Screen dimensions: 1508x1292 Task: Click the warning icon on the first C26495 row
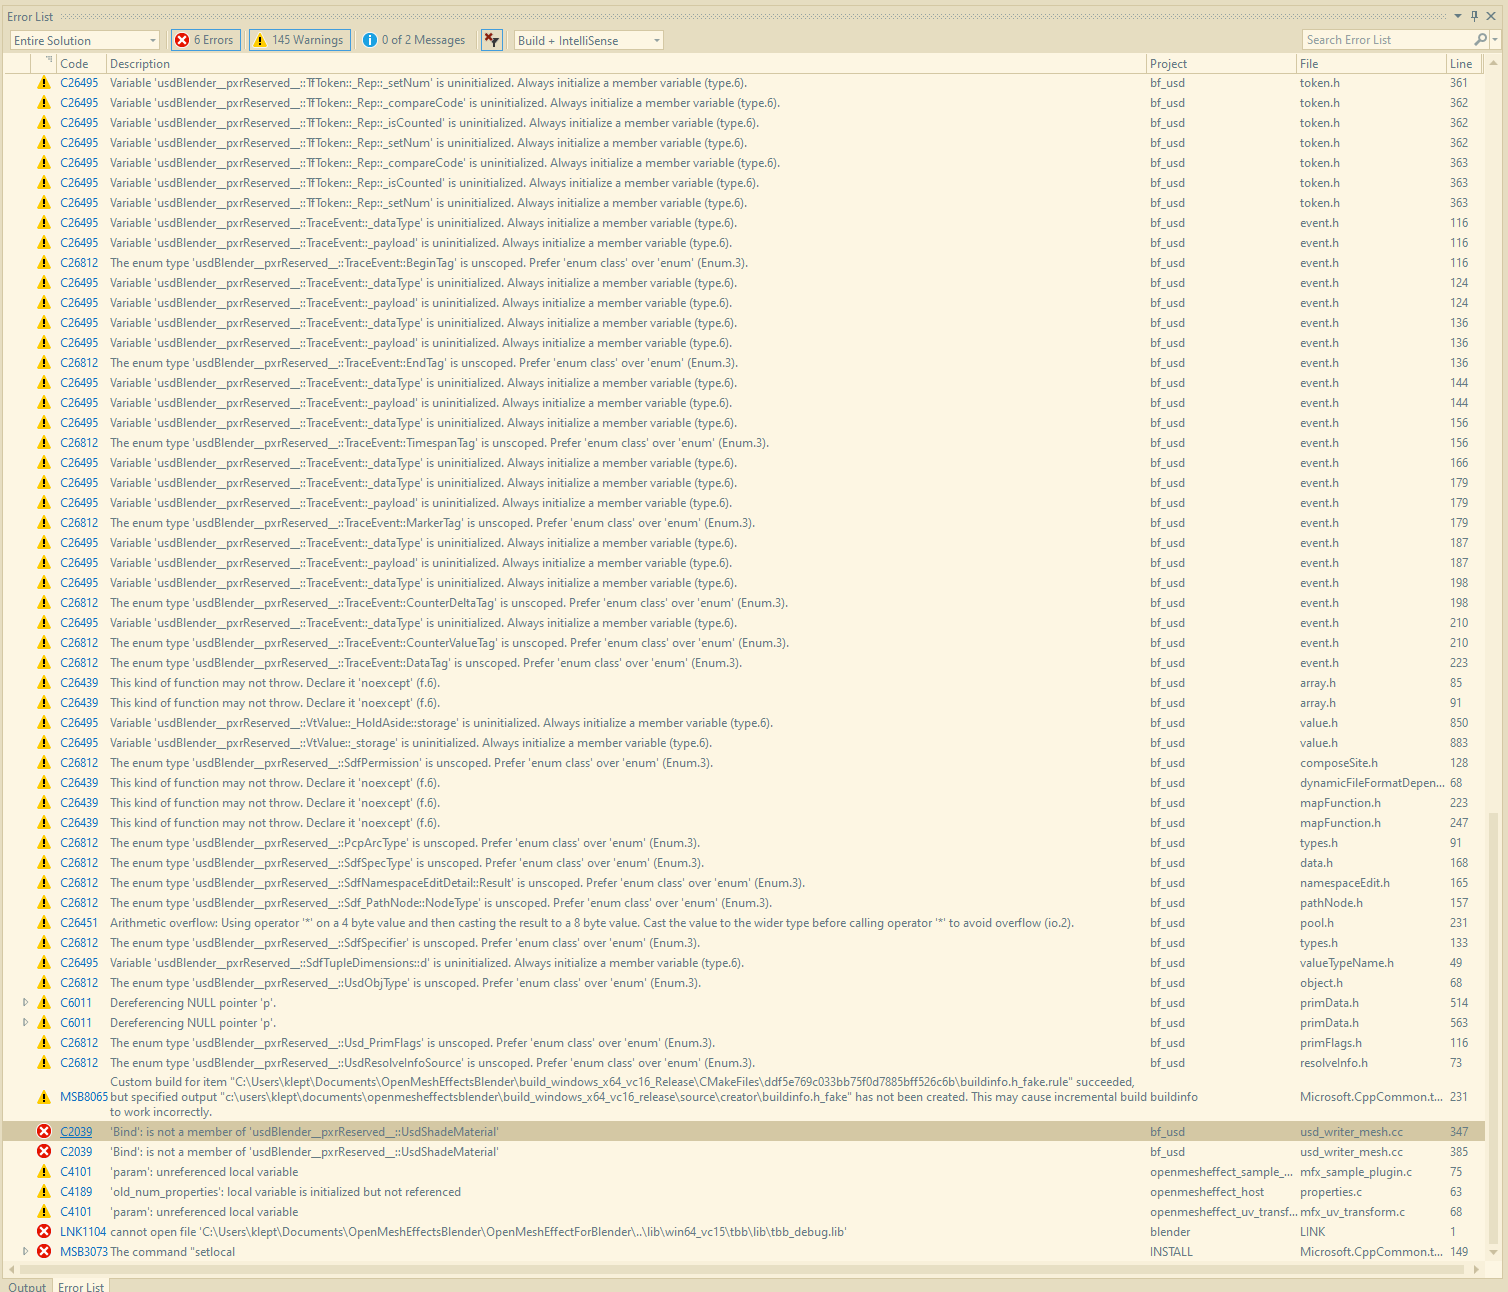44,83
